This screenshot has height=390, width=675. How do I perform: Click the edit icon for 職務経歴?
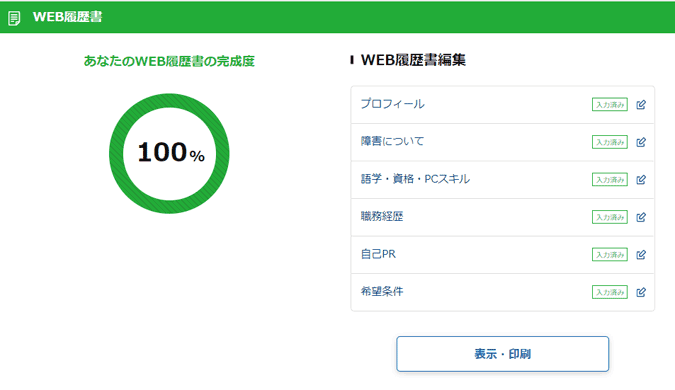[641, 217]
